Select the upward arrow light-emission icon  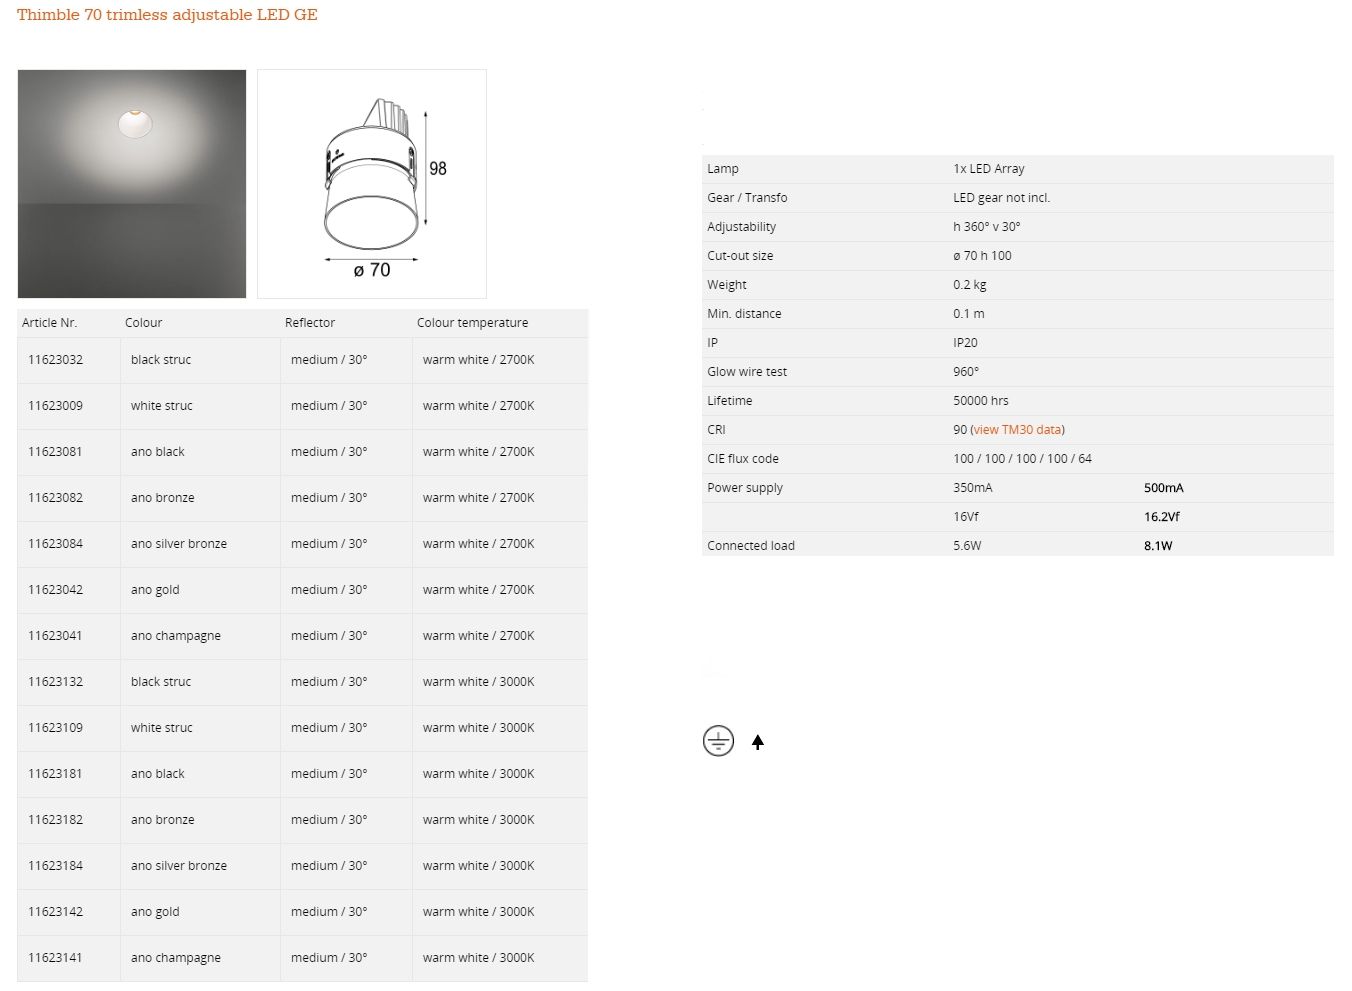tap(758, 742)
